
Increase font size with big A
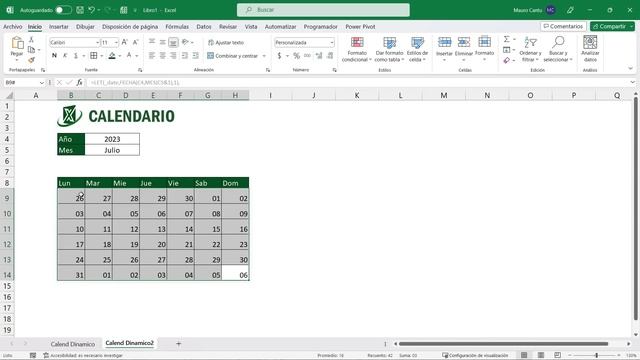[x=125, y=42]
